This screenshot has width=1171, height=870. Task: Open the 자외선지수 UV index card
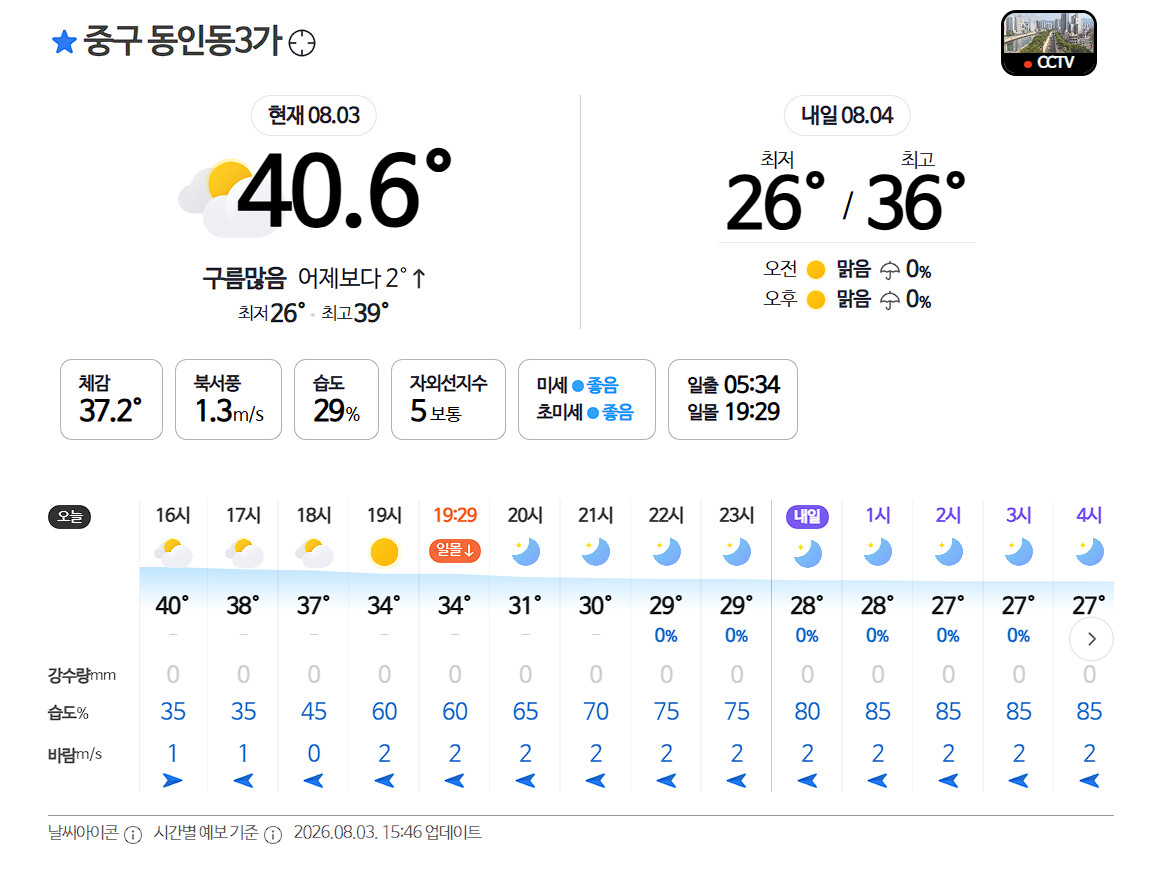pyautogui.click(x=448, y=399)
